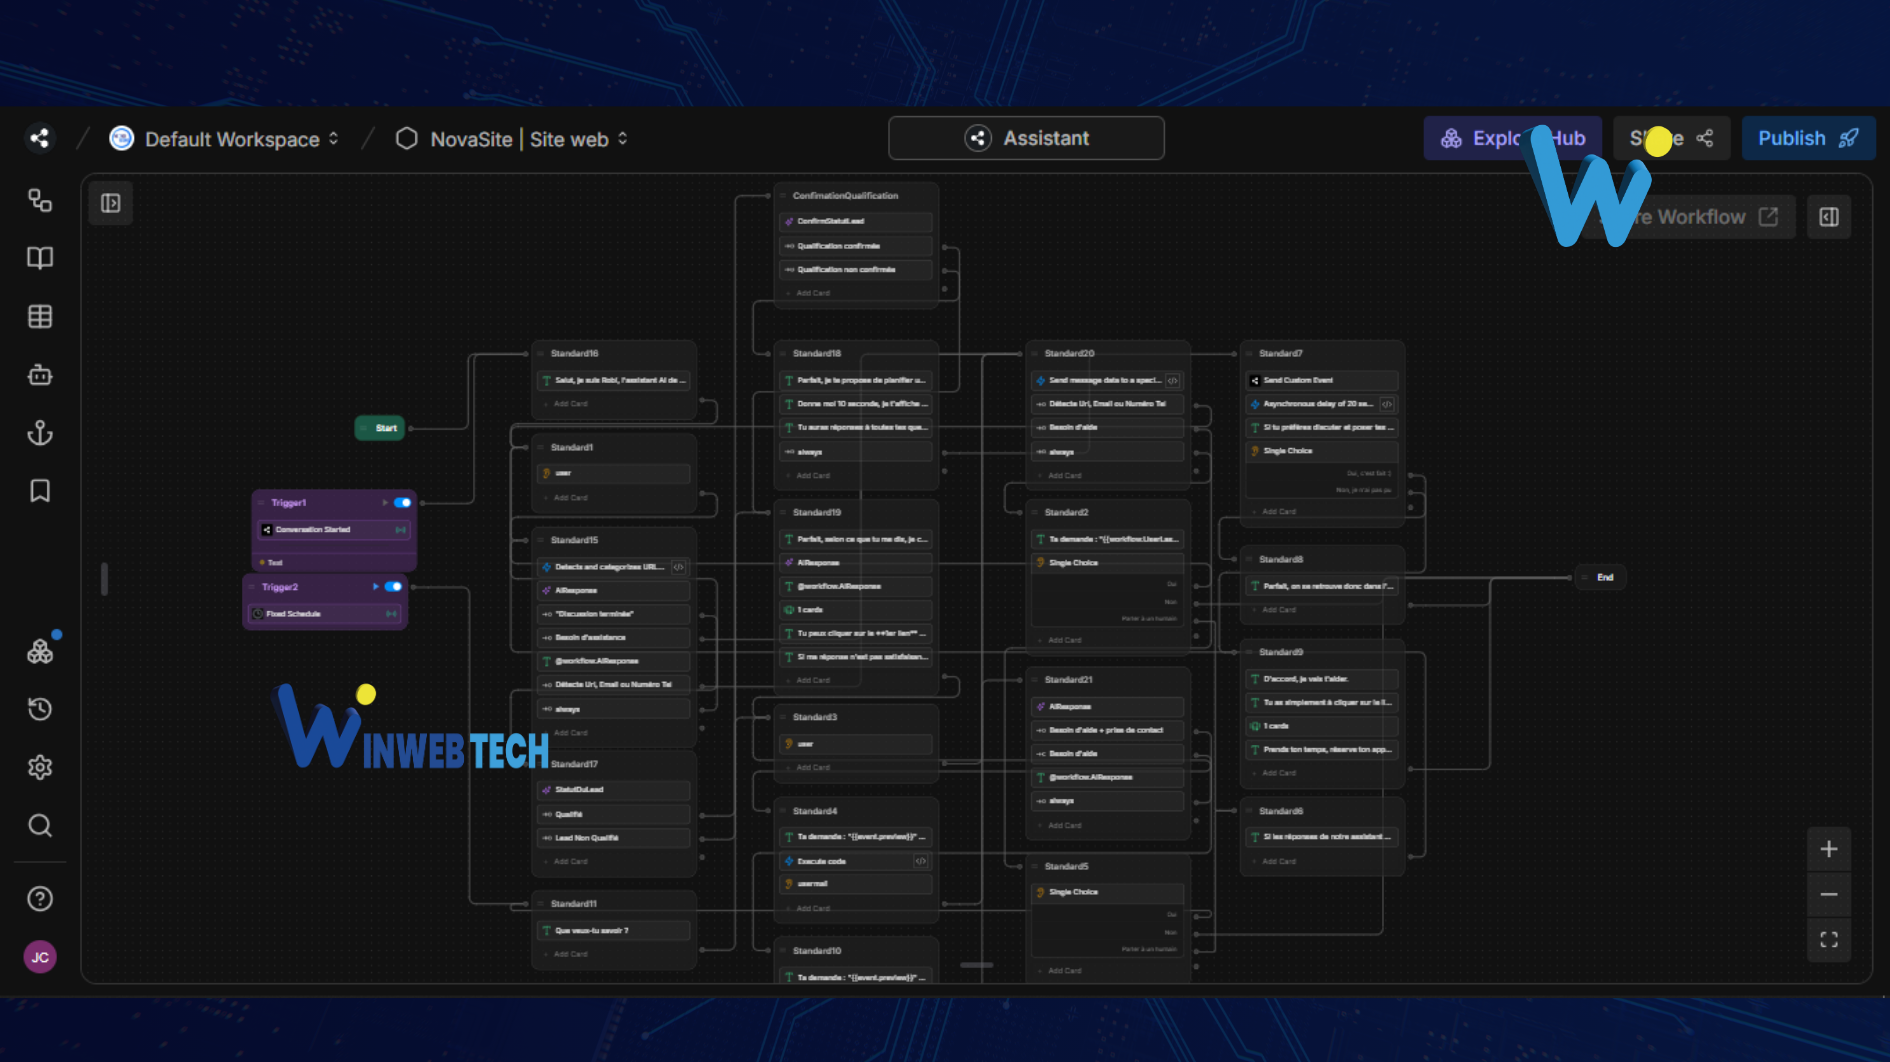Expand the left explorer panel
1890x1062 pixels.
pos(111,203)
